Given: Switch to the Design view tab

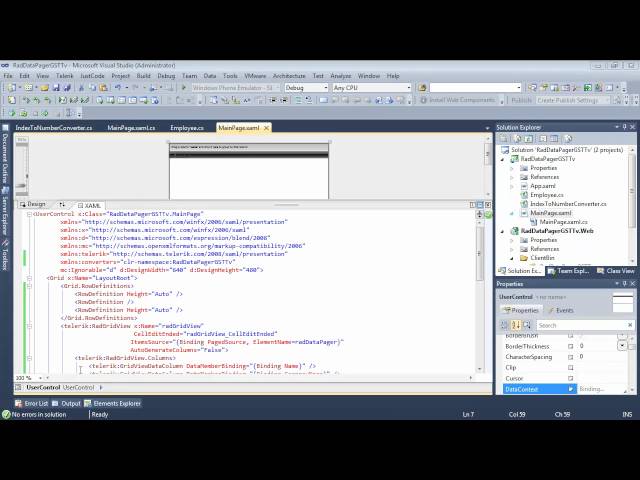Looking at the screenshot, I should [x=33, y=204].
